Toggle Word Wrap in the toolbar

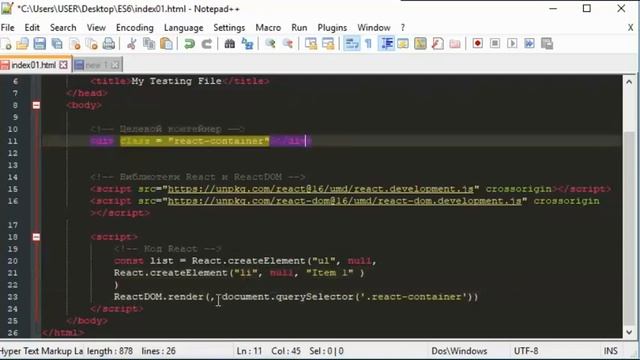[x=352, y=44]
